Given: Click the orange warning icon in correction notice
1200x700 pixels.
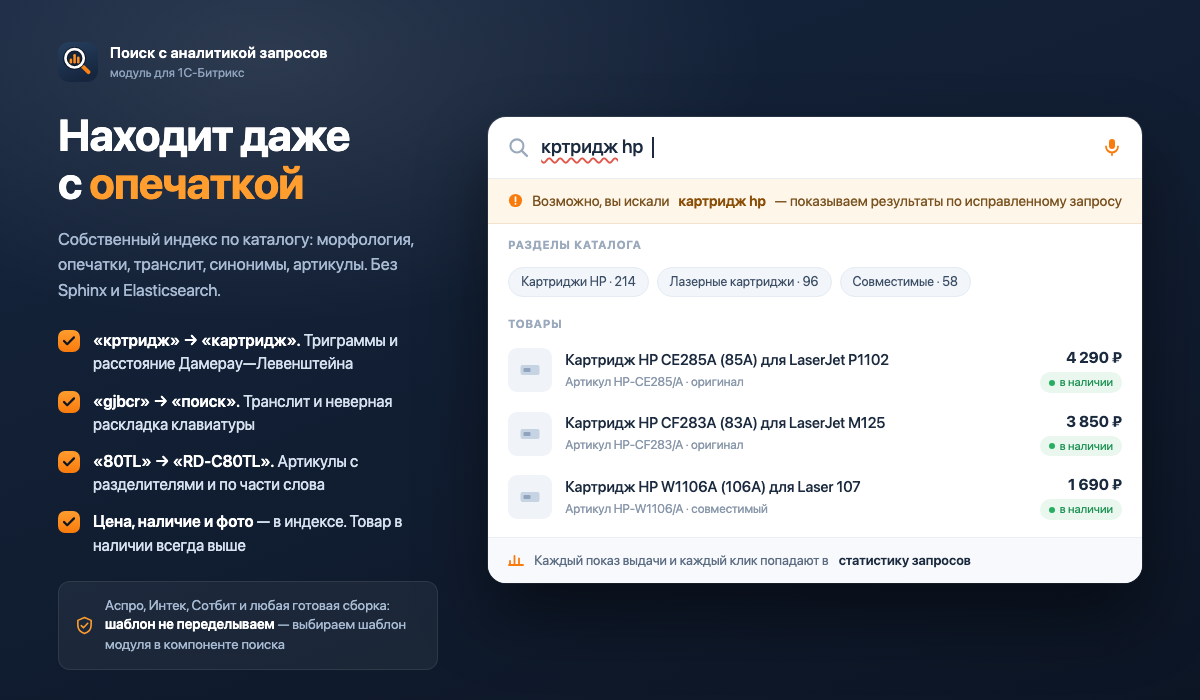Looking at the screenshot, I should pyautogui.click(x=515, y=201).
